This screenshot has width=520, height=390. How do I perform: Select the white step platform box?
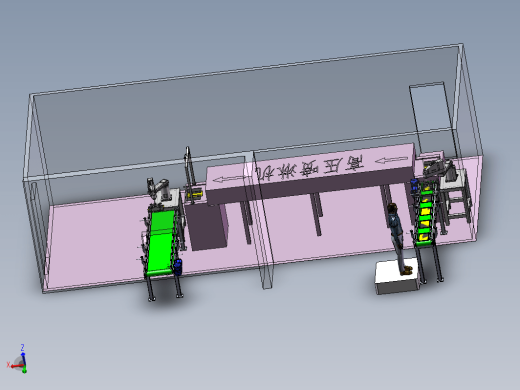(397, 276)
